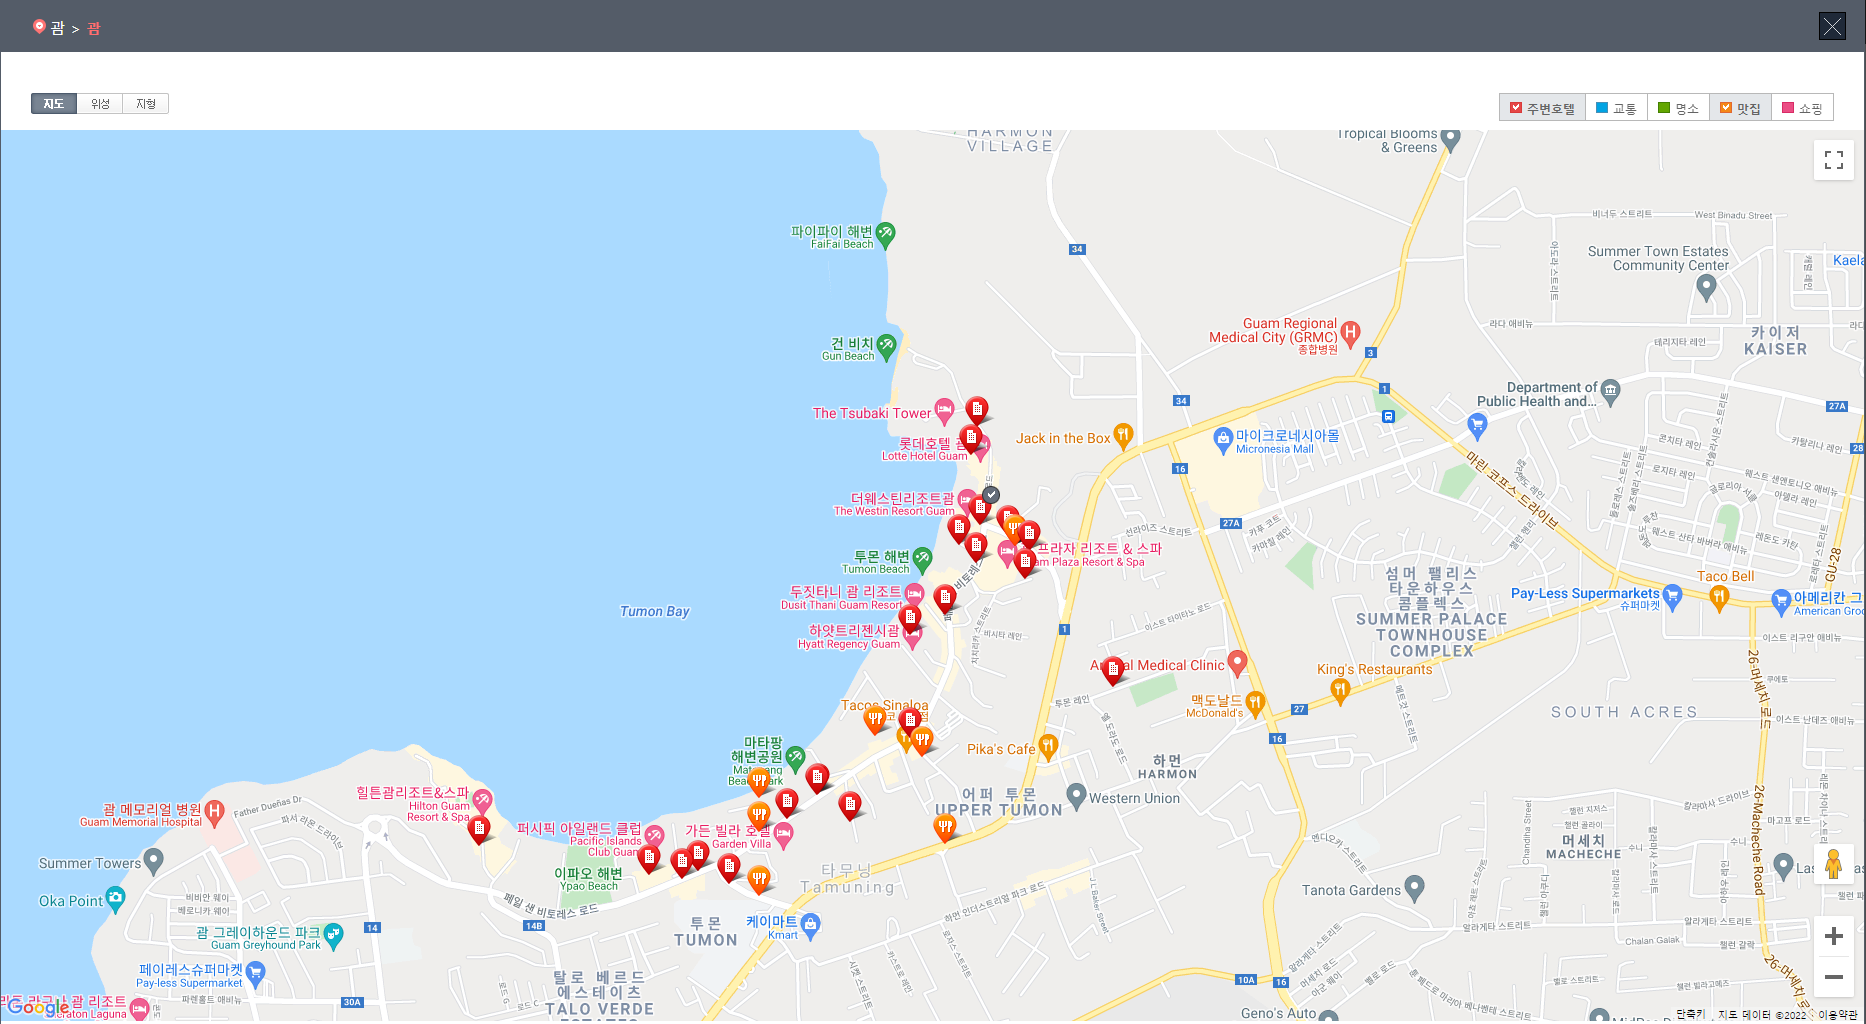1866x1024 pixels.
Task: Toggle the 명소 attractions filter
Action: 1678,108
